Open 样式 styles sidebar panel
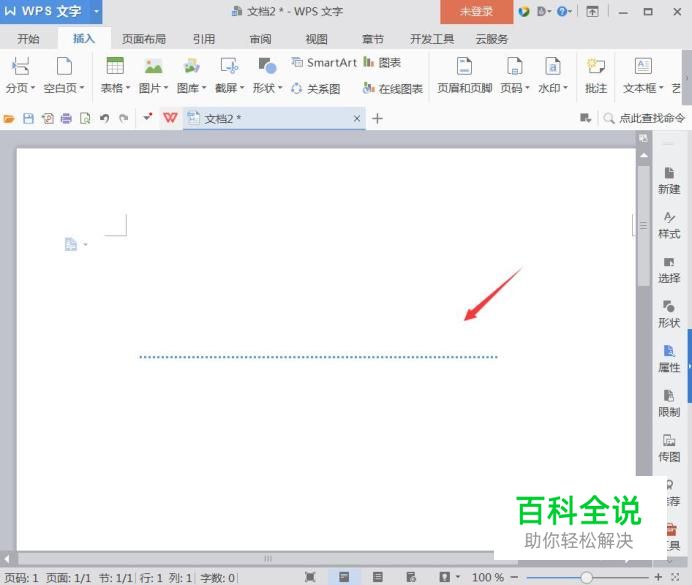 669,225
